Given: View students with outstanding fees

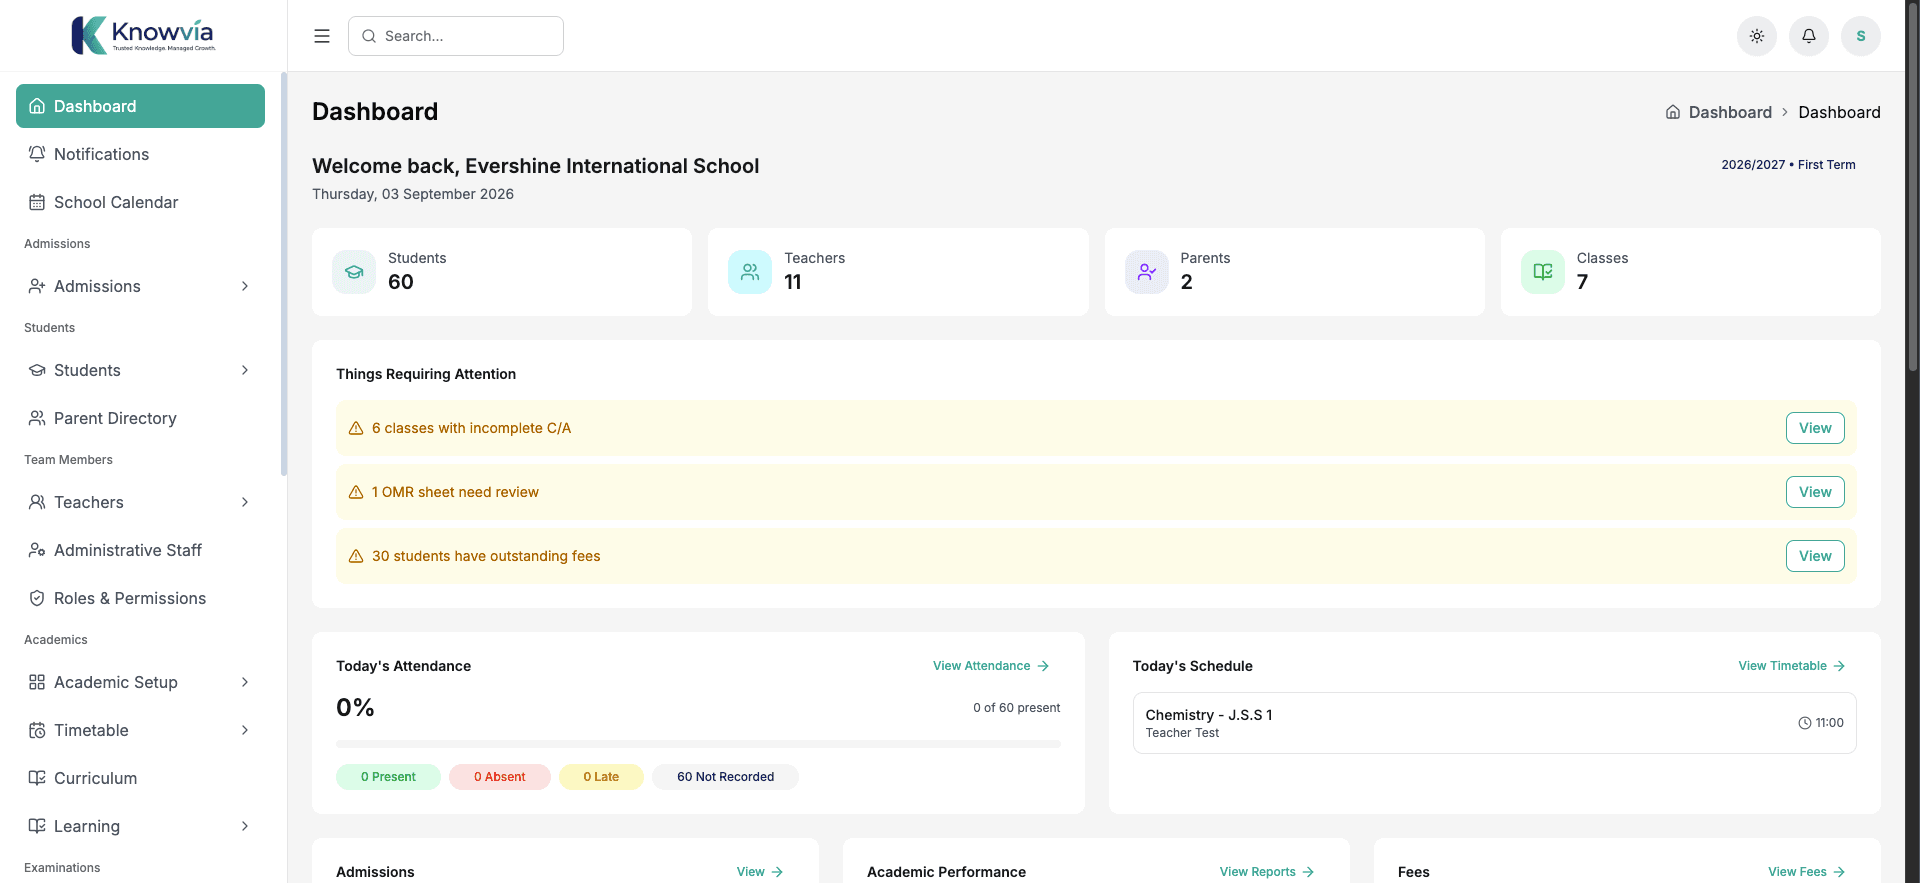Looking at the screenshot, I should [1815, 556].
